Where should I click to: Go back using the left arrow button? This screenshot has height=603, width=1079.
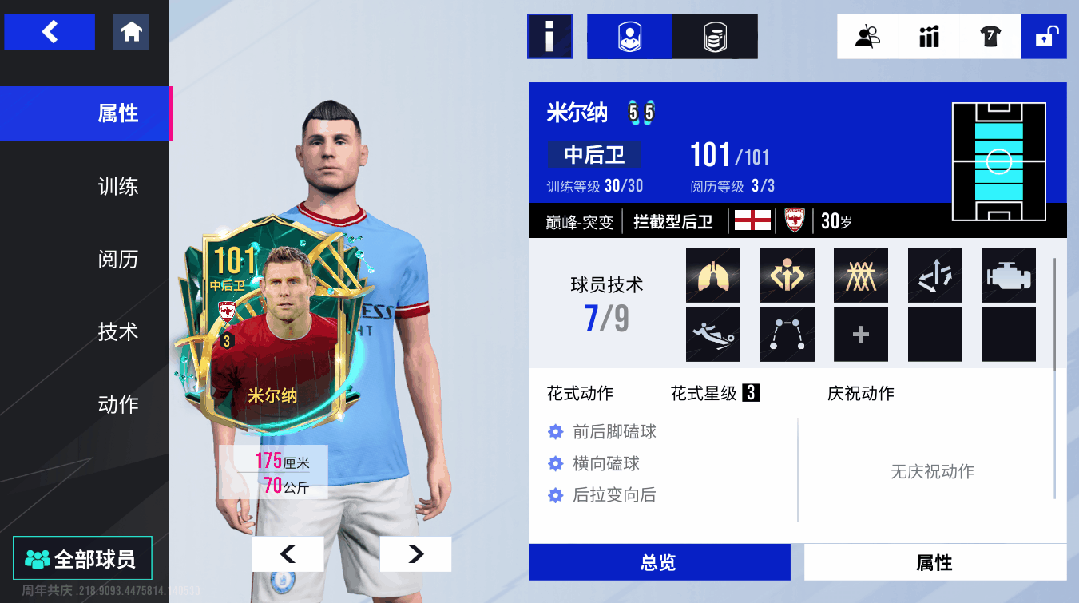coord(50,32)
